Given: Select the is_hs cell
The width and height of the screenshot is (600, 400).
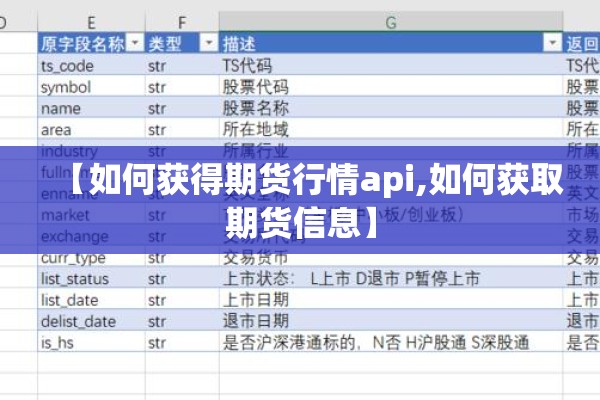Looking at the screenshot, I should pos(91,341).
